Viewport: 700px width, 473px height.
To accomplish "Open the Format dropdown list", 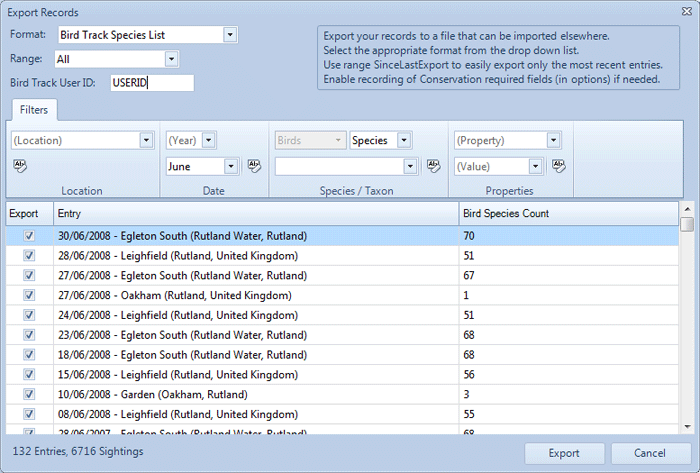I will tap(230, 34).
